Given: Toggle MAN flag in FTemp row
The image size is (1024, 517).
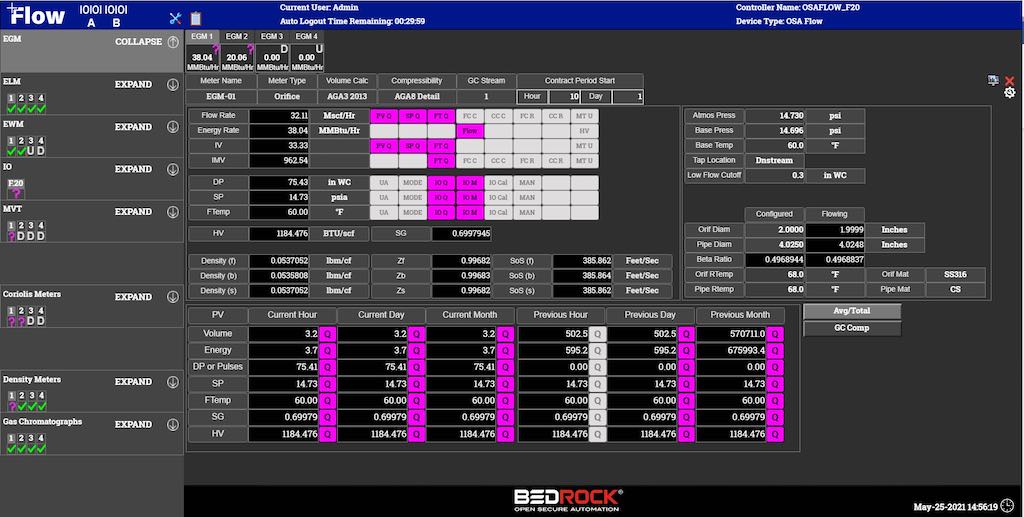Looking at the screenshot, I should tap(527, 212).
